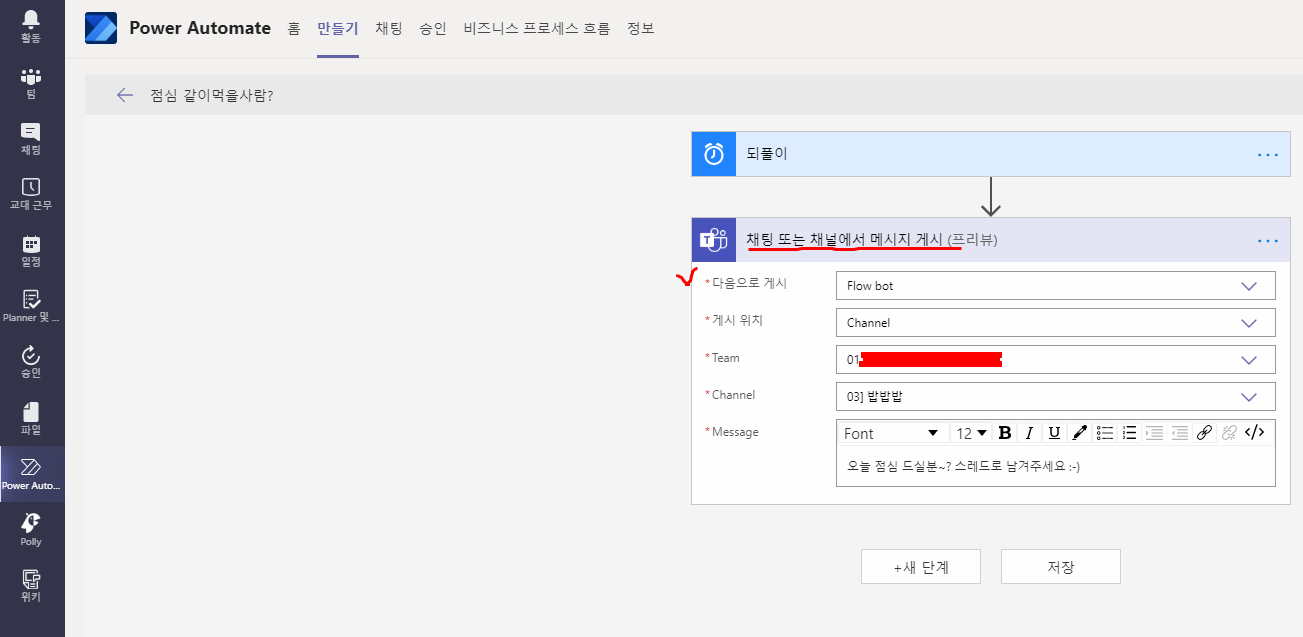The height and width of the screenshot is (637, 1303).
Task: Open the Teams (팀) sidebar icon
Action: click(31, 83)
